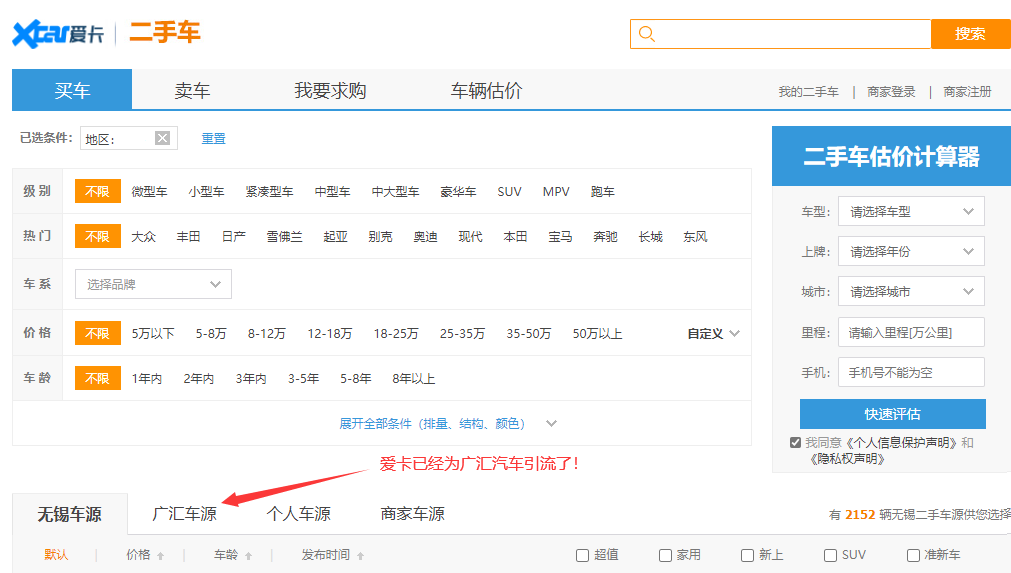
Task: Select 不限 in the 级别 row
Action: tap(97, 191)
